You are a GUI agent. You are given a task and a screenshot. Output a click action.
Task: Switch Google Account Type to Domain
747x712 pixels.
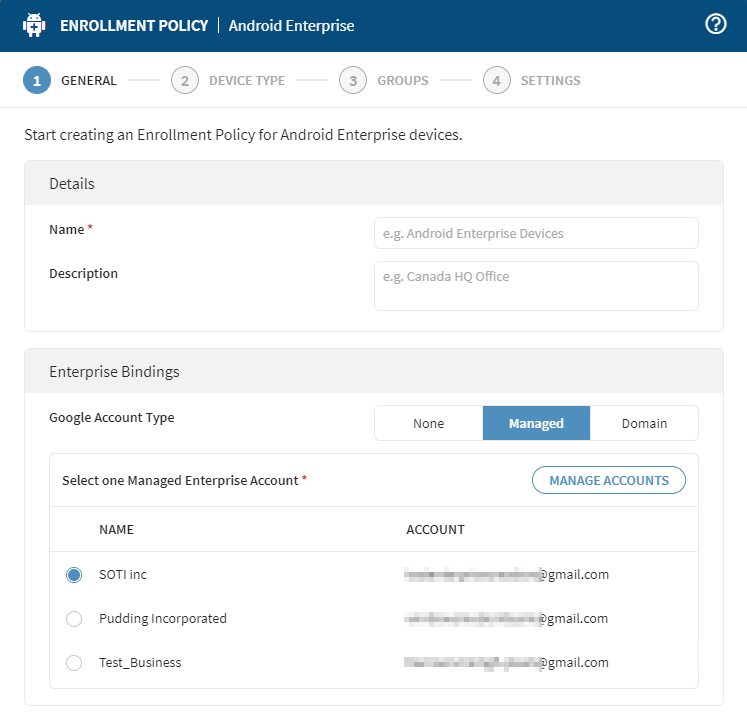click(x=644, y=423)
